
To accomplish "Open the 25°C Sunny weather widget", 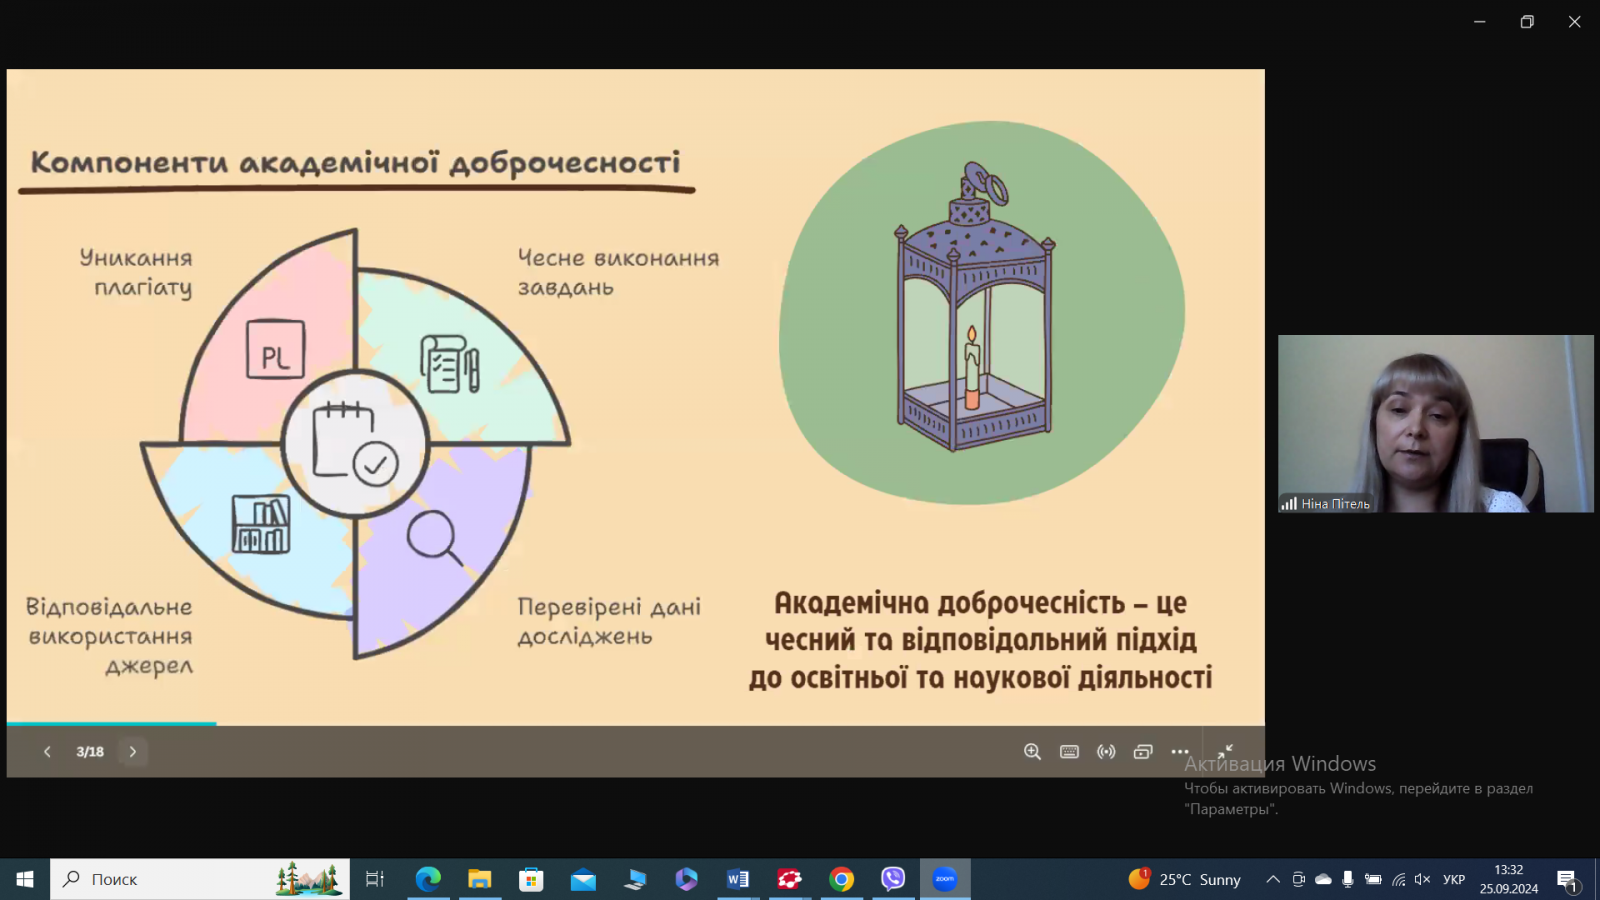I will [x=1185, y=879].
